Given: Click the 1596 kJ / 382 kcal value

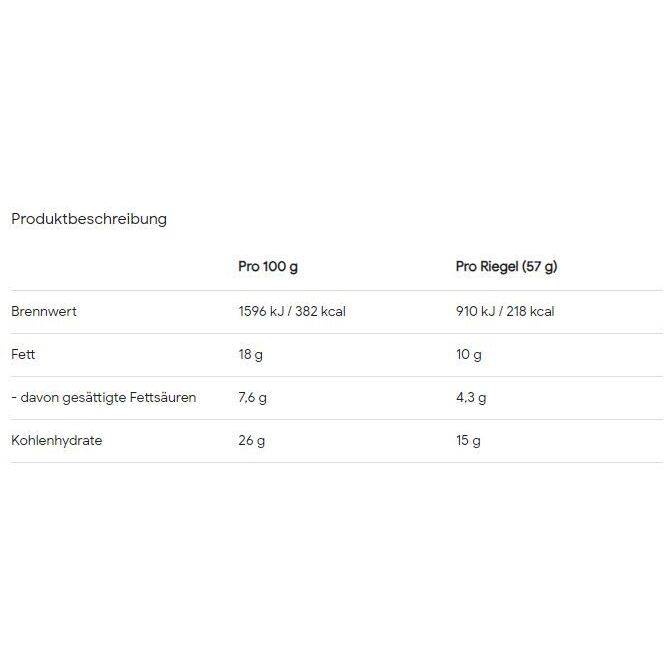Looking at the screenshot, I should pyautogui.click(x=292, y=311).
